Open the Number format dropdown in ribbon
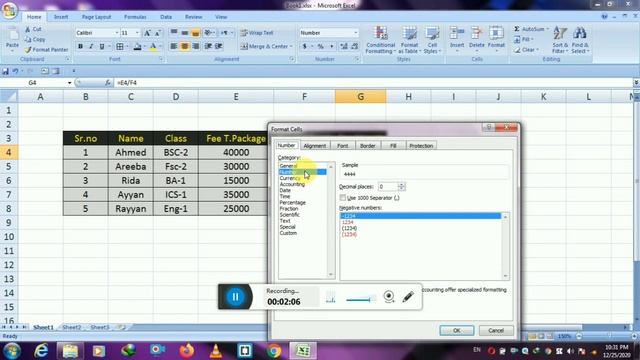Screen dimensions: 640x360 click(356, 33)
